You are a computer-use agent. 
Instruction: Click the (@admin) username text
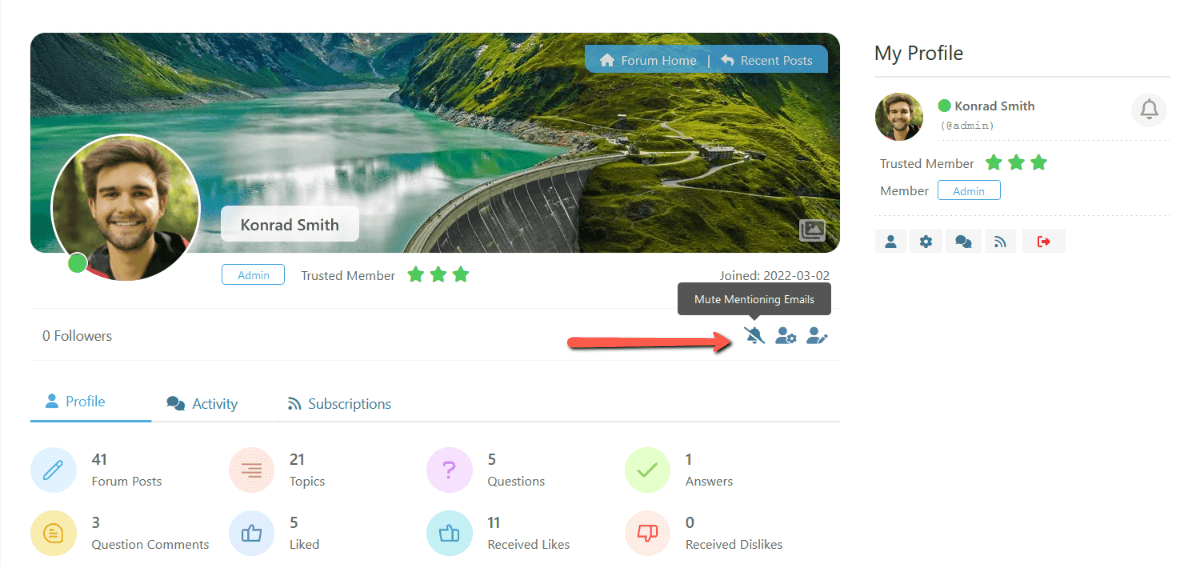tap(967, 125)
